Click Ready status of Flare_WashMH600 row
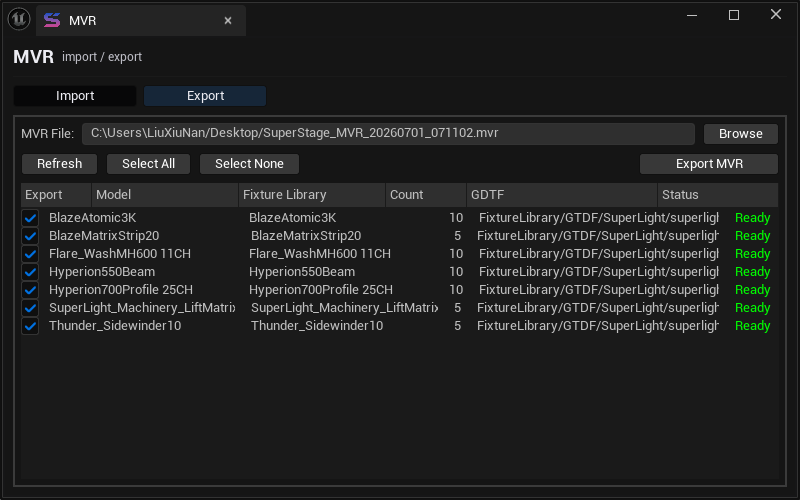 tap(753, 254)
